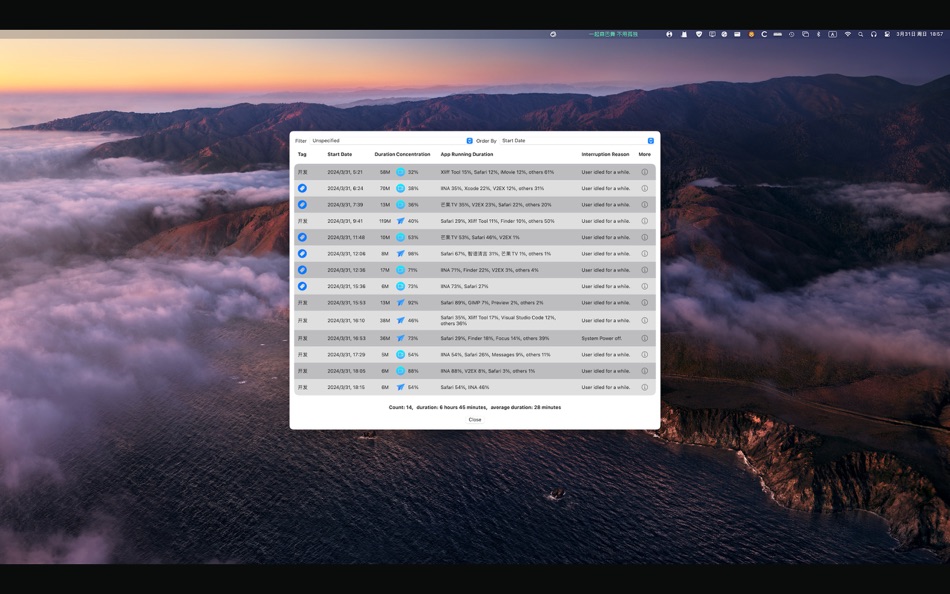Open info details for the 12:06 session
Screen dimensions: 950x594
(645, 254)
